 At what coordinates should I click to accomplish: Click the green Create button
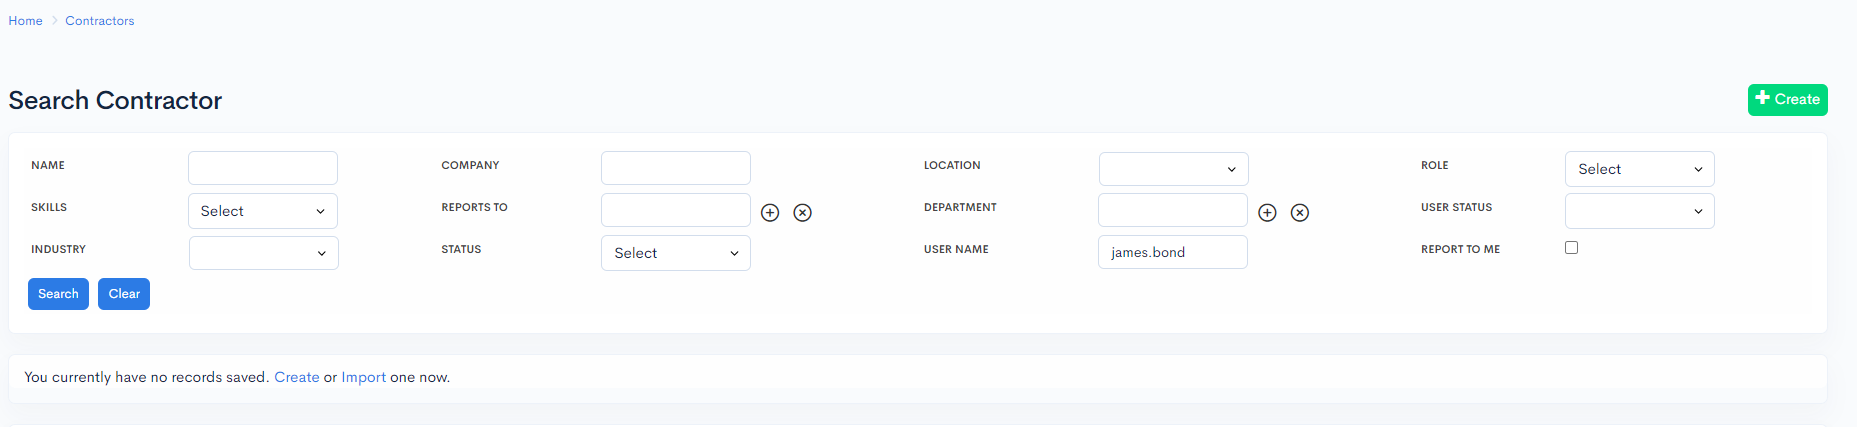pos(1787,99)
